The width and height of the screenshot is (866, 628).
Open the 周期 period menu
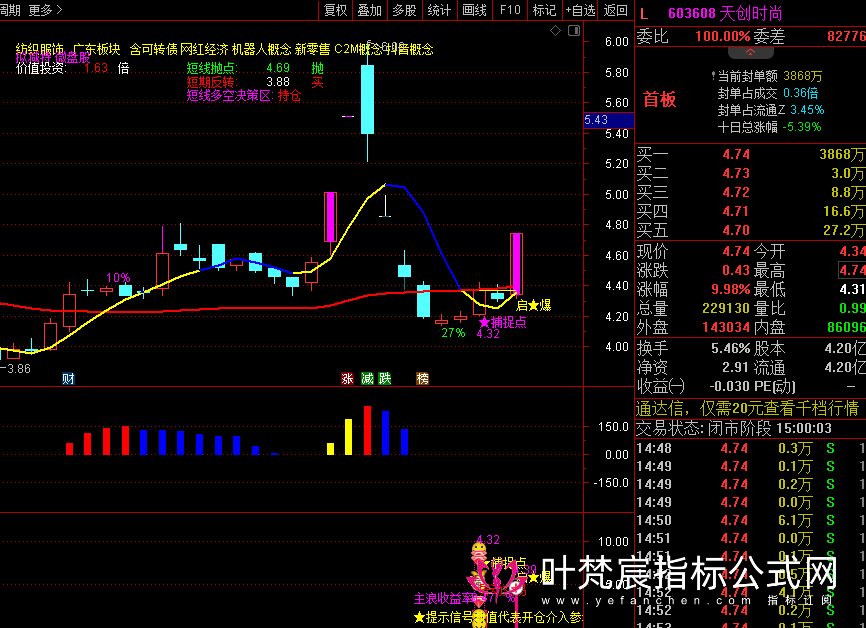click(x=10, y=10)
